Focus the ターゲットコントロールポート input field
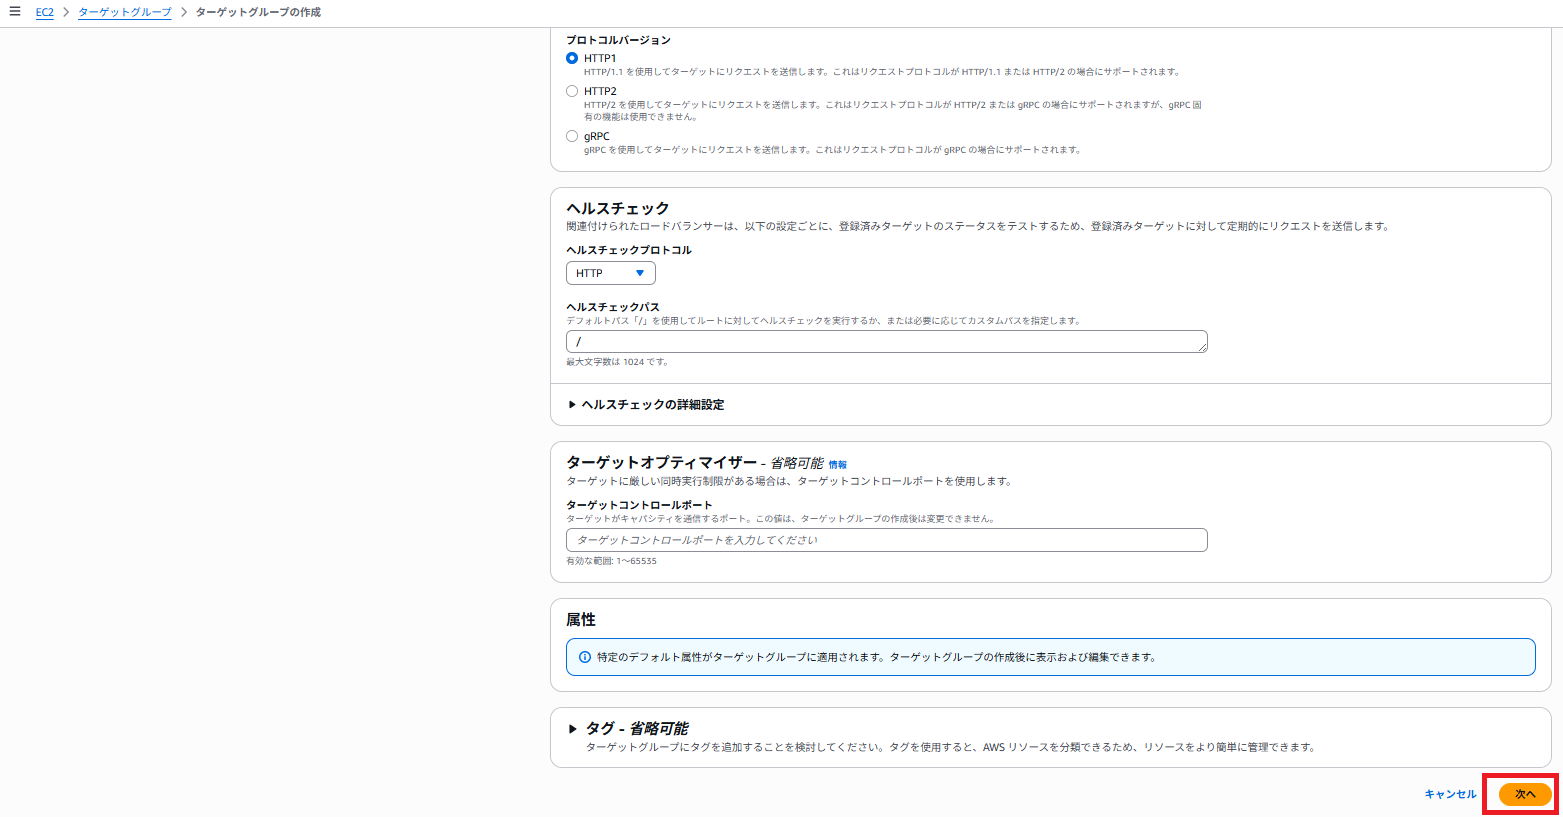This screenshot has height=817, width=1563. tap(886, 540)
